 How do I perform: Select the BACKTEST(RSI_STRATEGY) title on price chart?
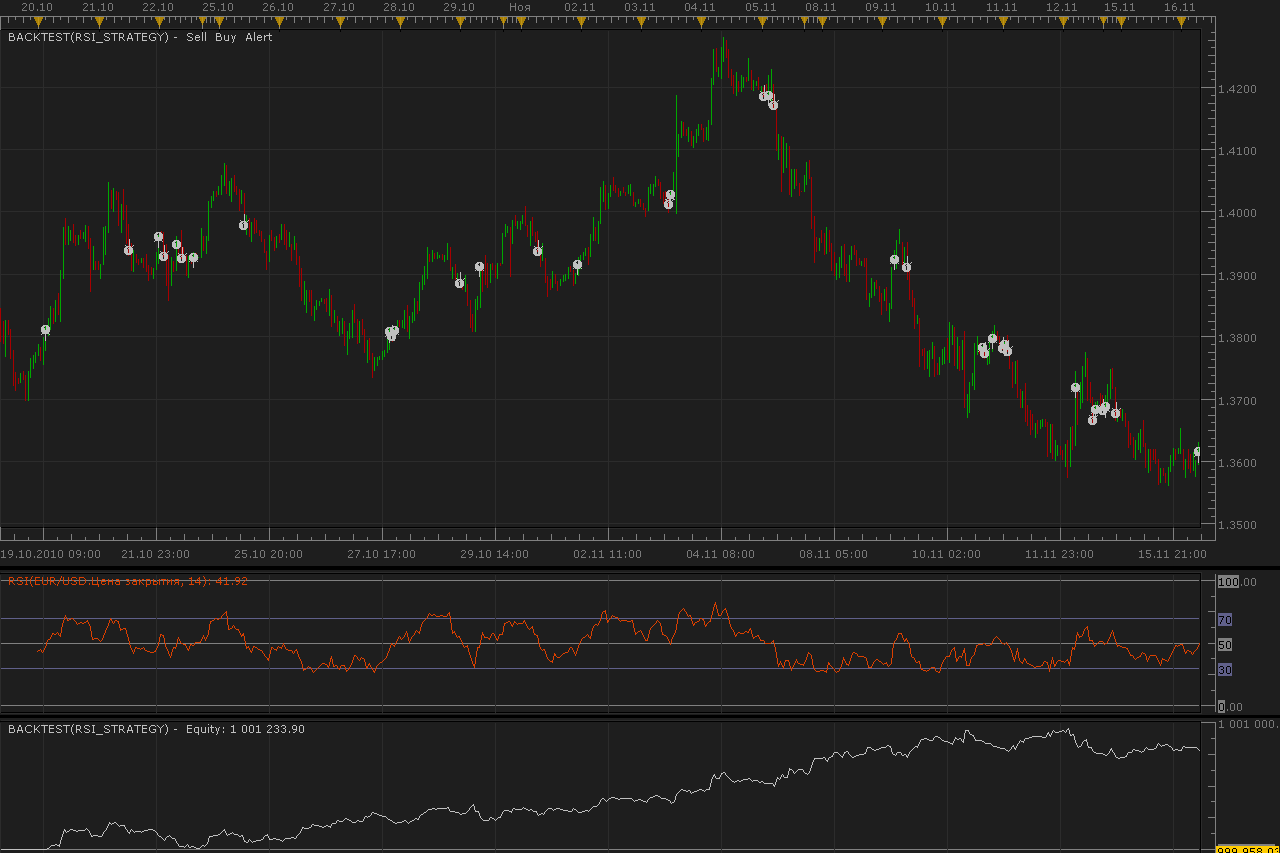pyautogui.click(x=88, y=37)
